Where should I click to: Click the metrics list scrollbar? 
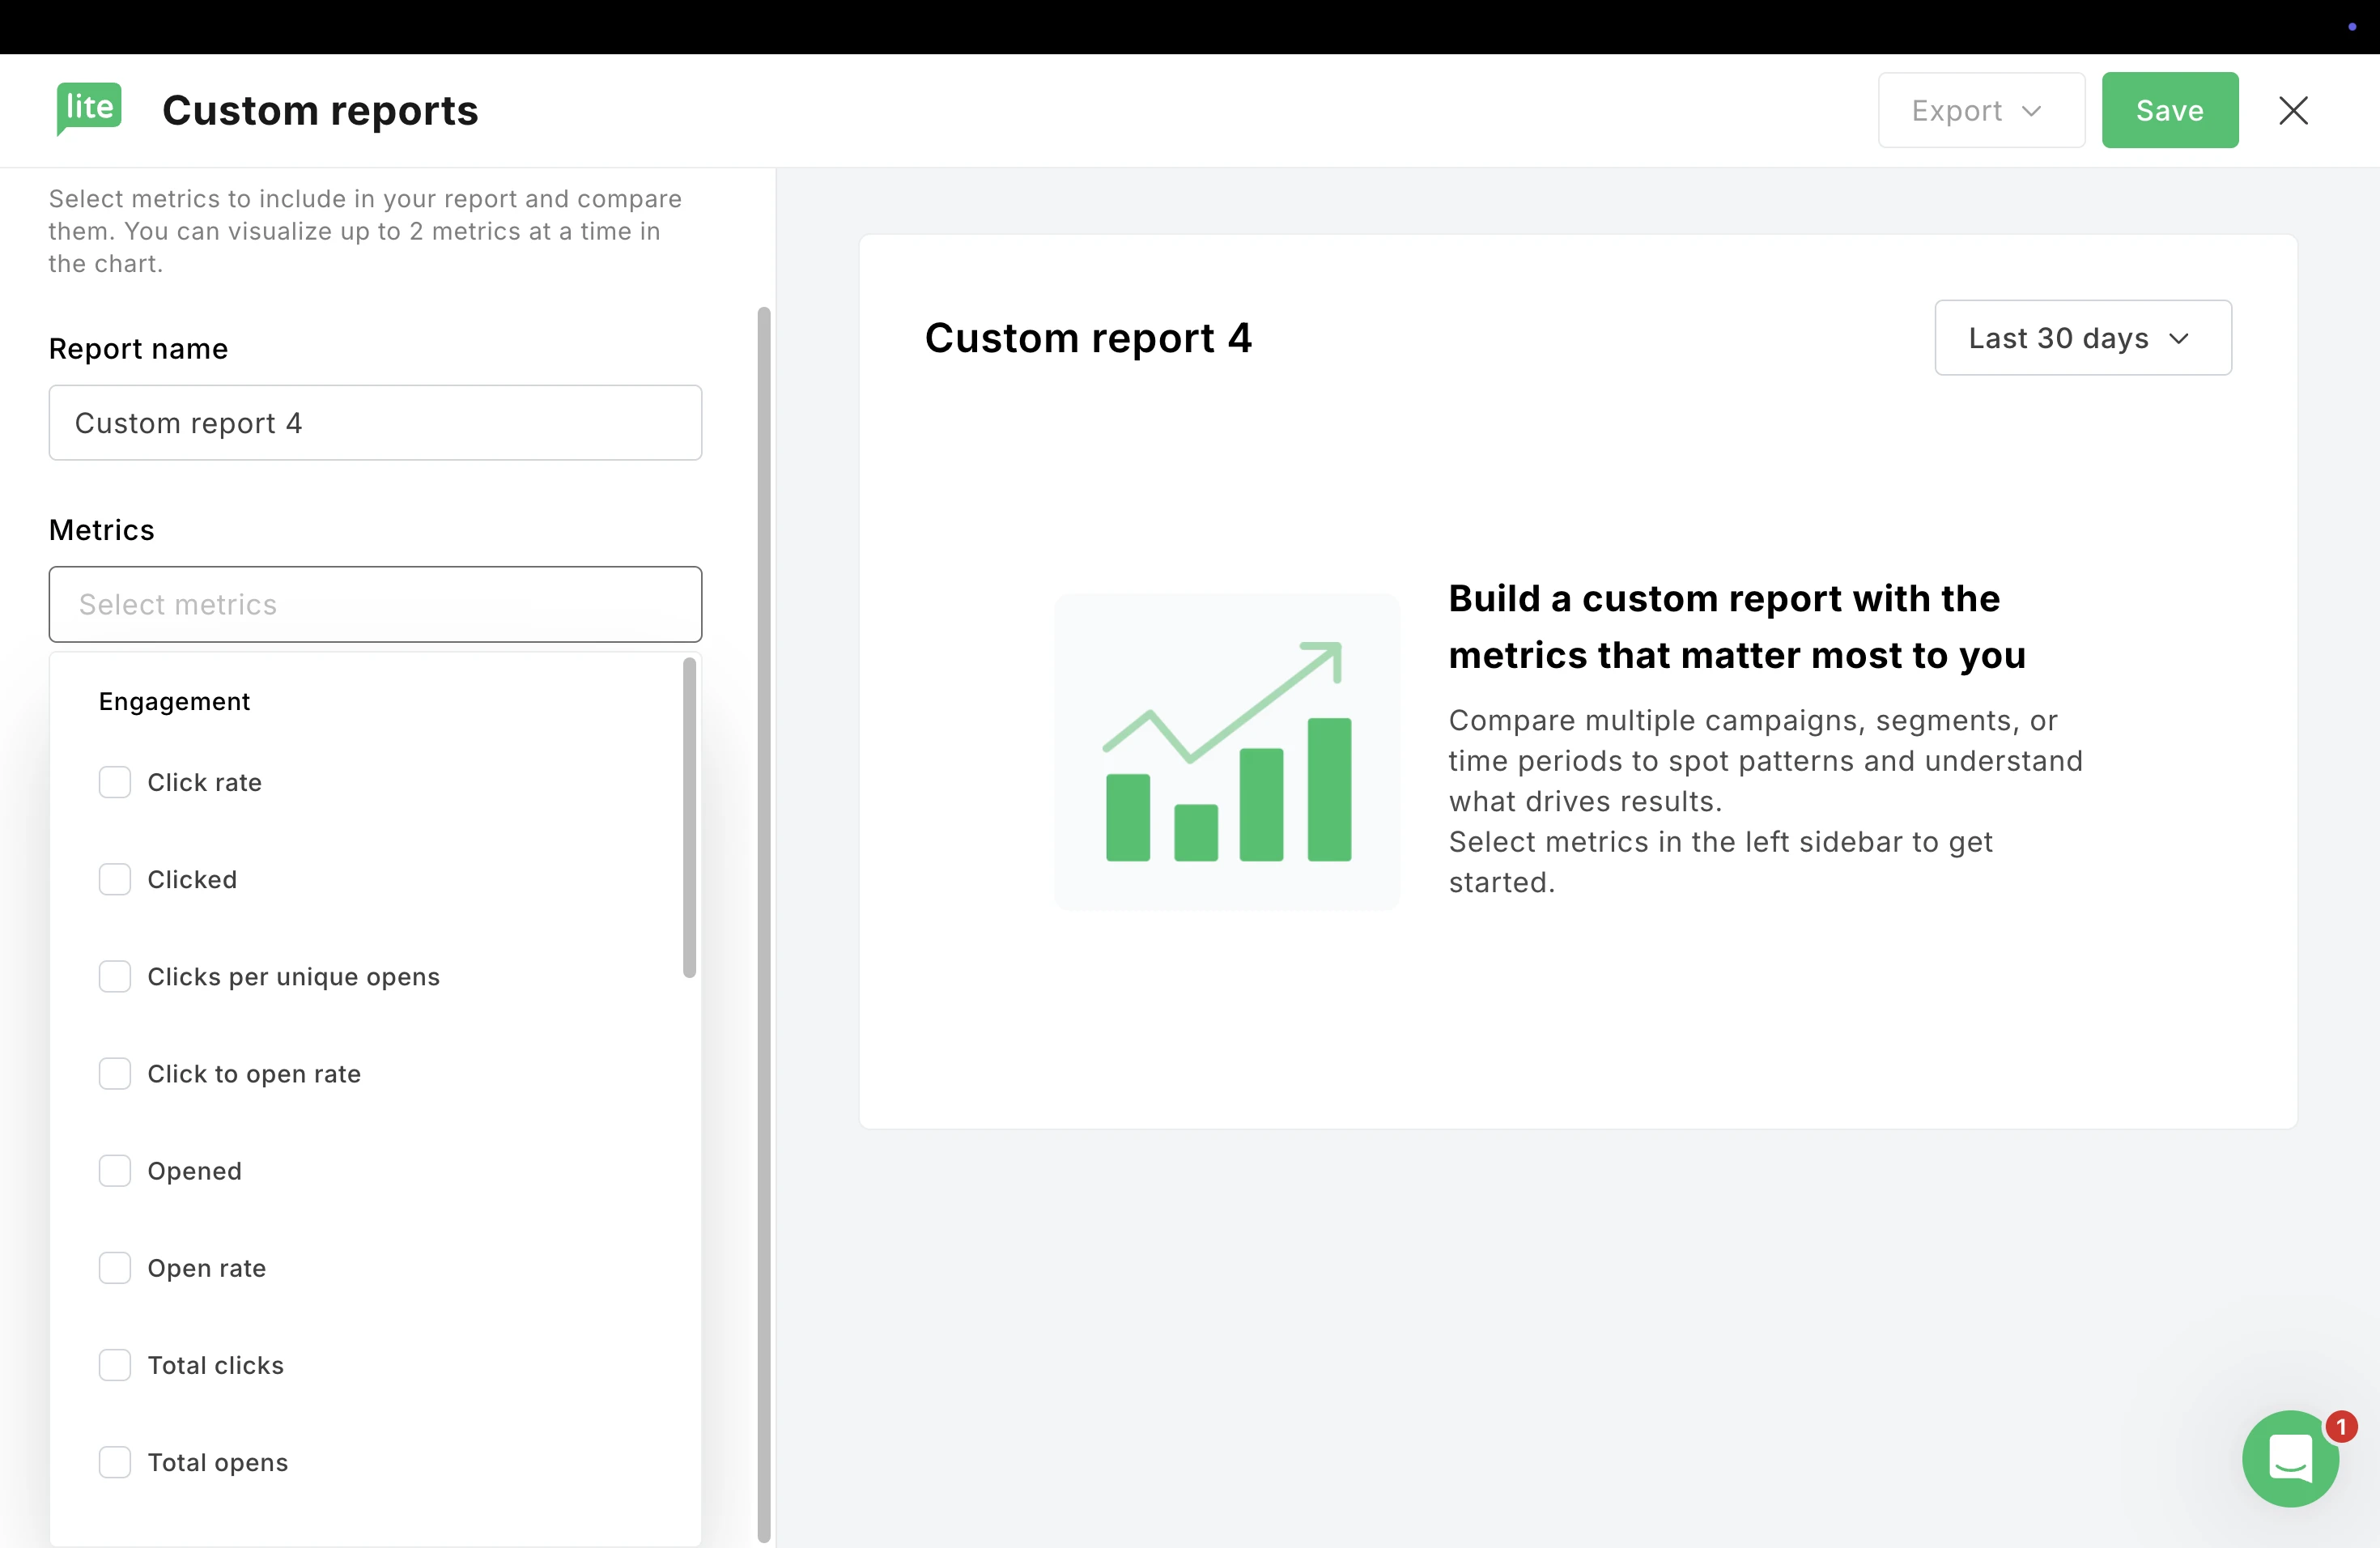click(689, 816)
